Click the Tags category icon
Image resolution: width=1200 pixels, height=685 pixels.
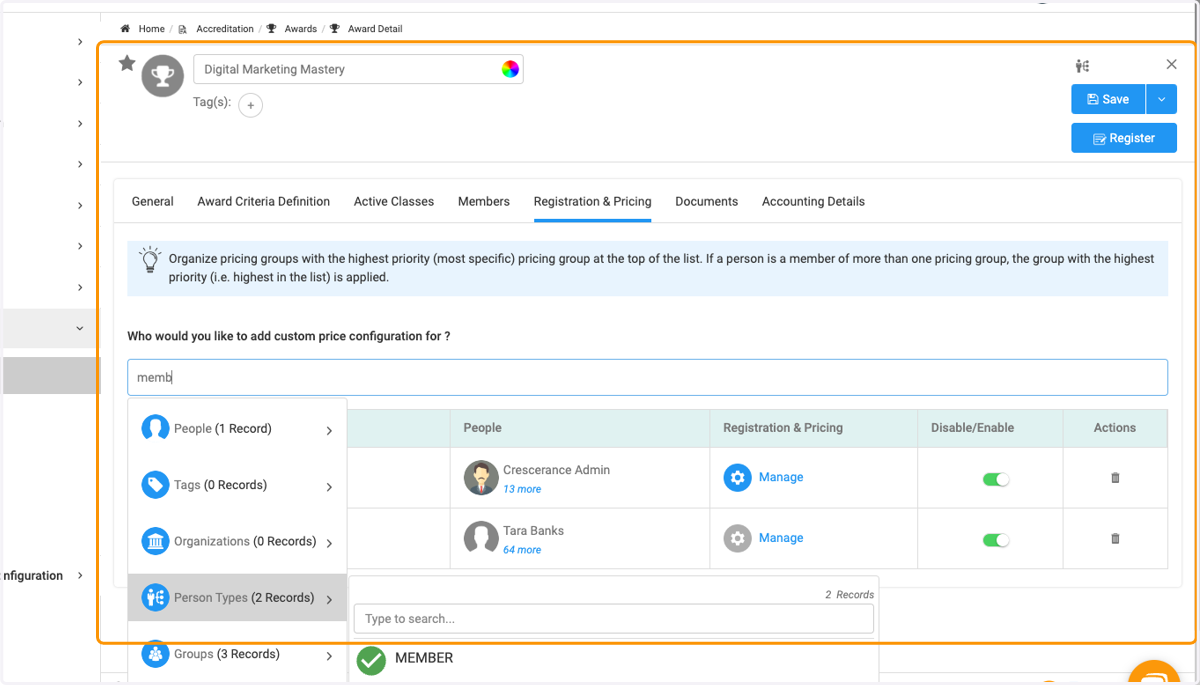point(155,485)
